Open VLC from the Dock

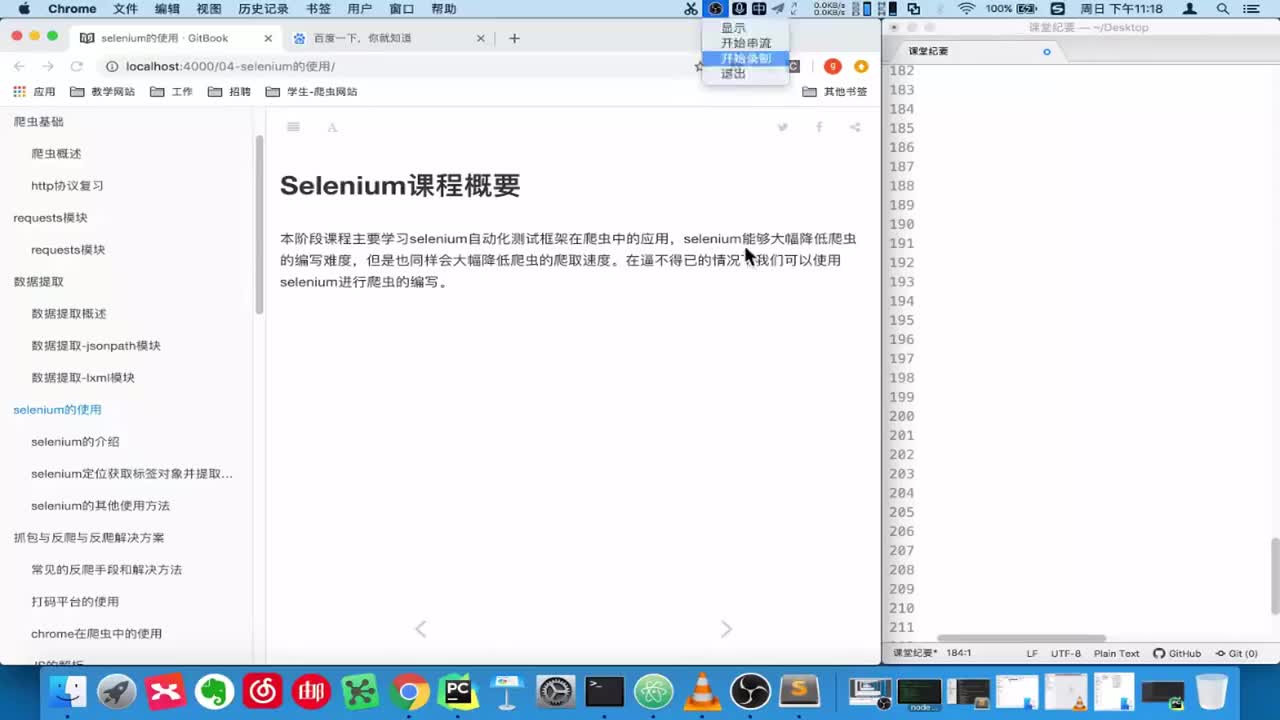[702, 691]
